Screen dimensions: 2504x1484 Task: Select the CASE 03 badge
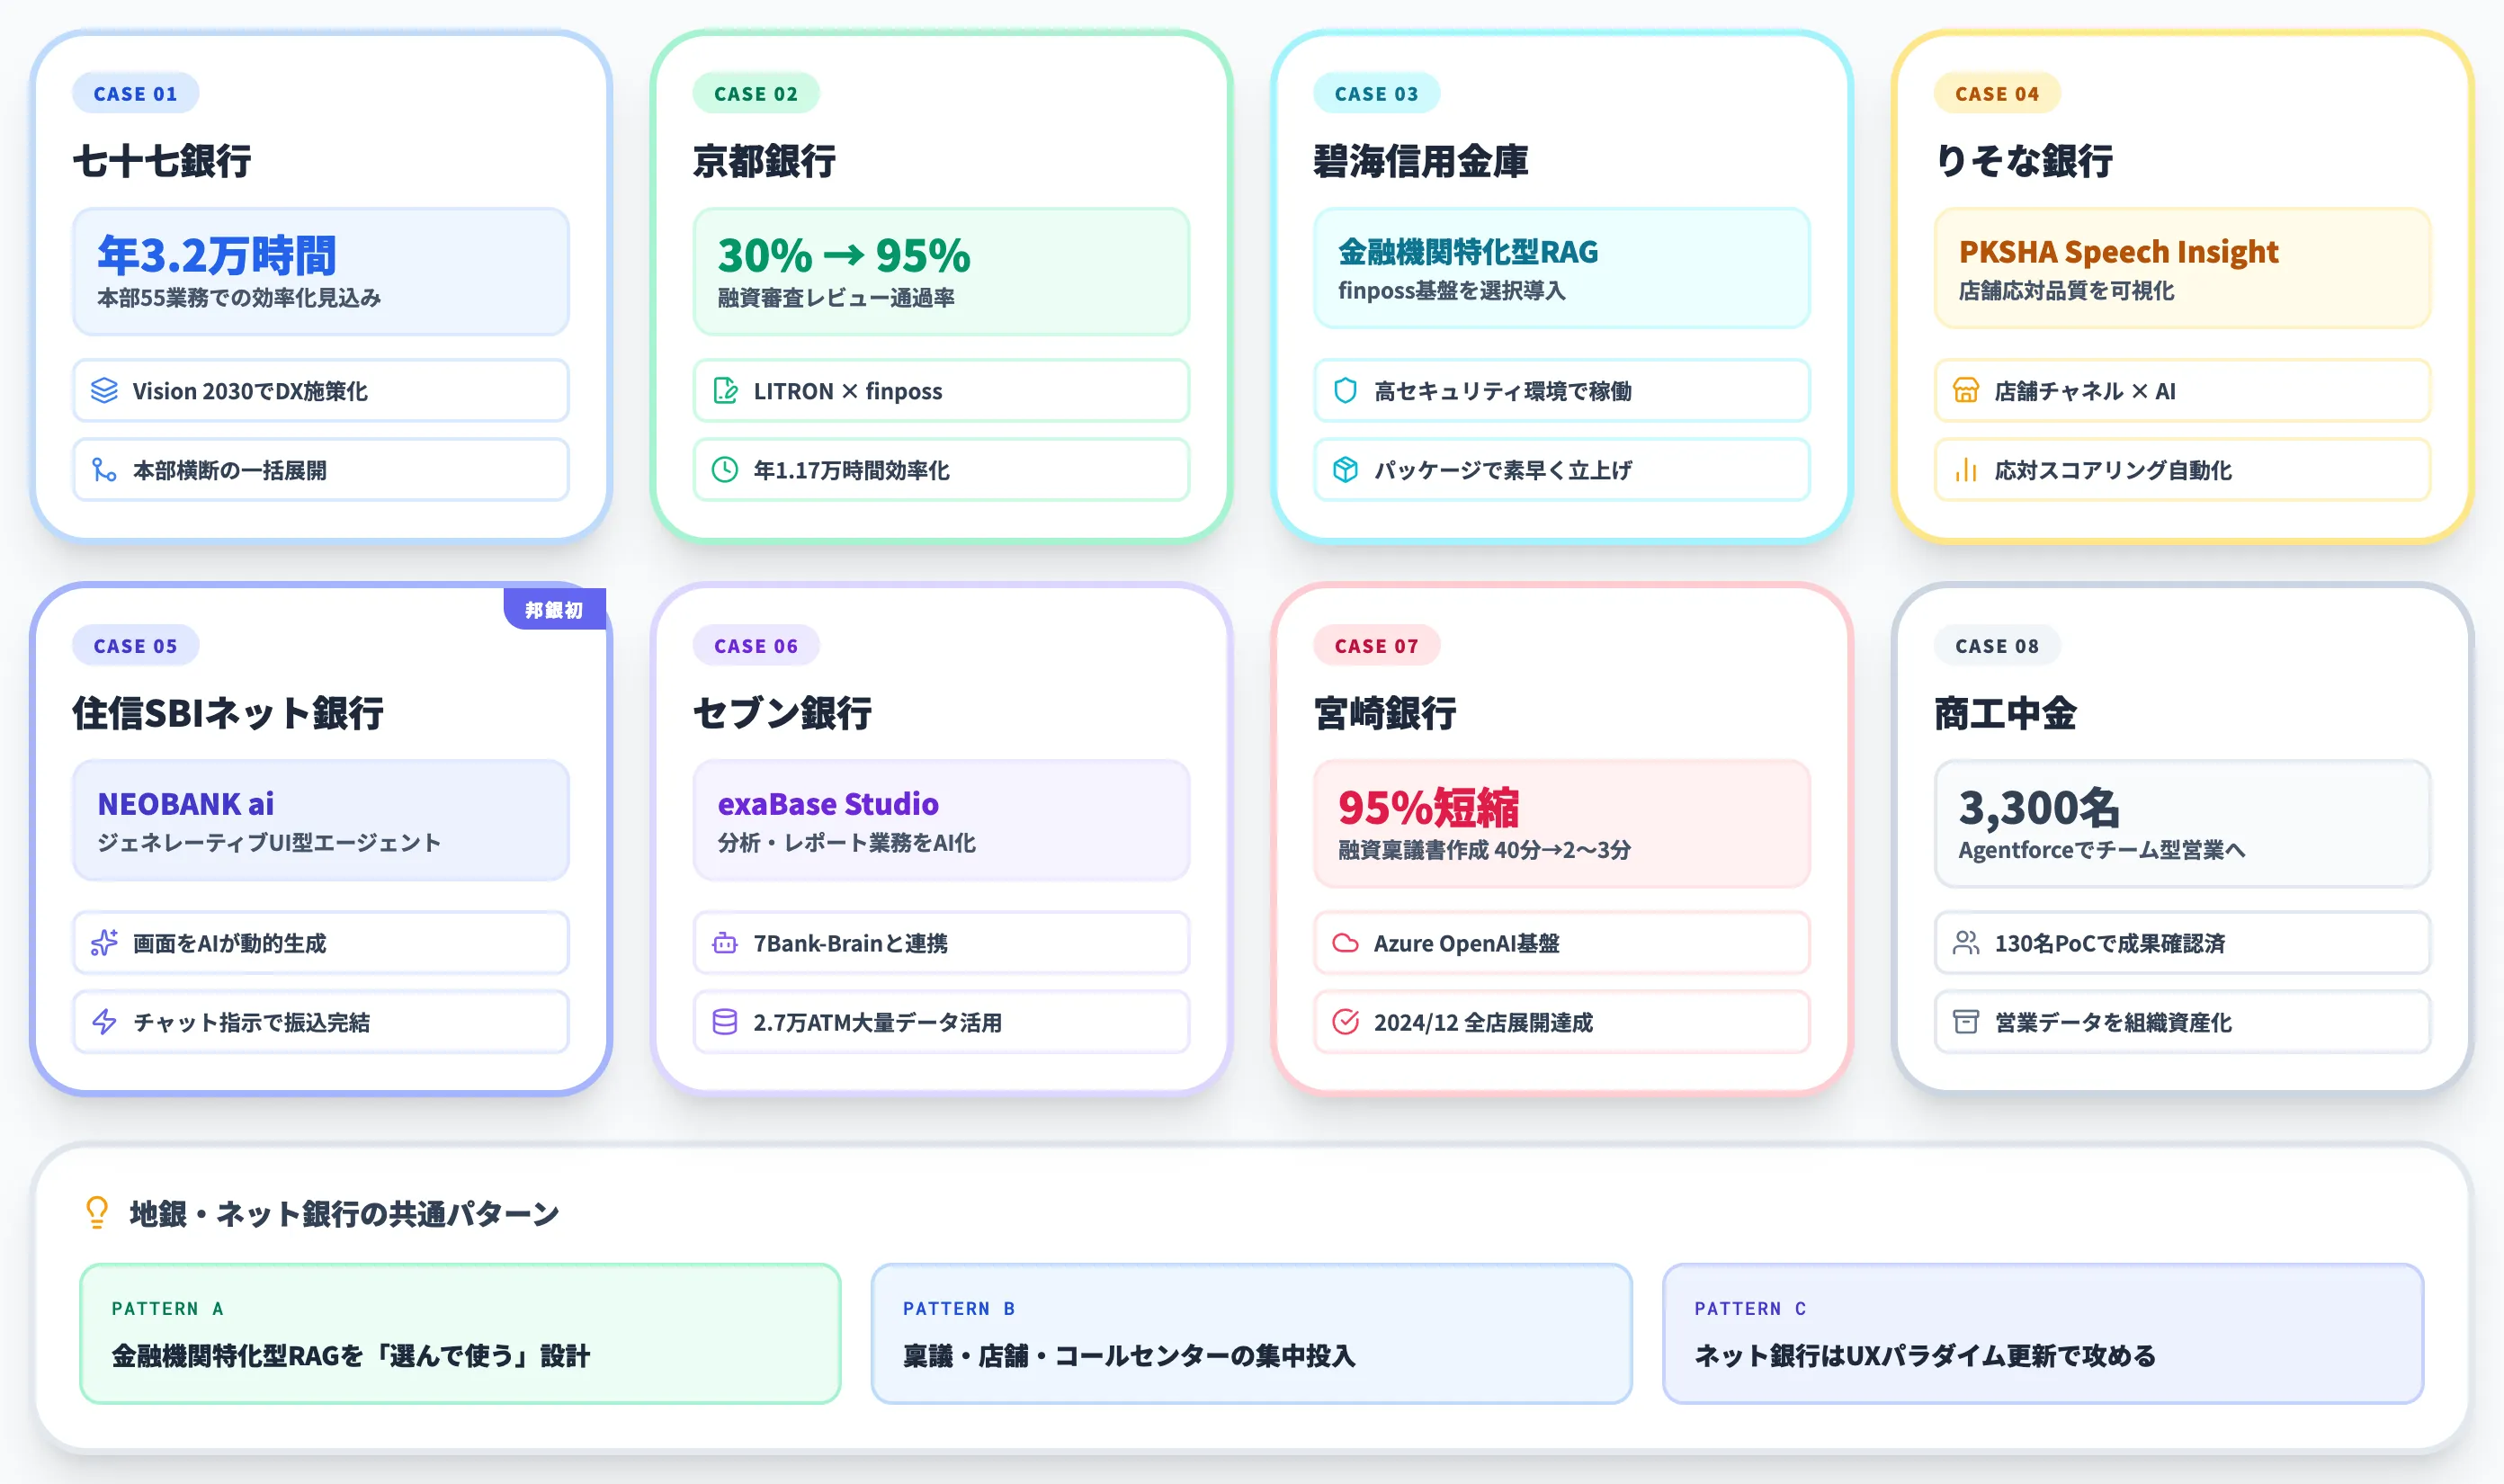tap(1377, 94)
